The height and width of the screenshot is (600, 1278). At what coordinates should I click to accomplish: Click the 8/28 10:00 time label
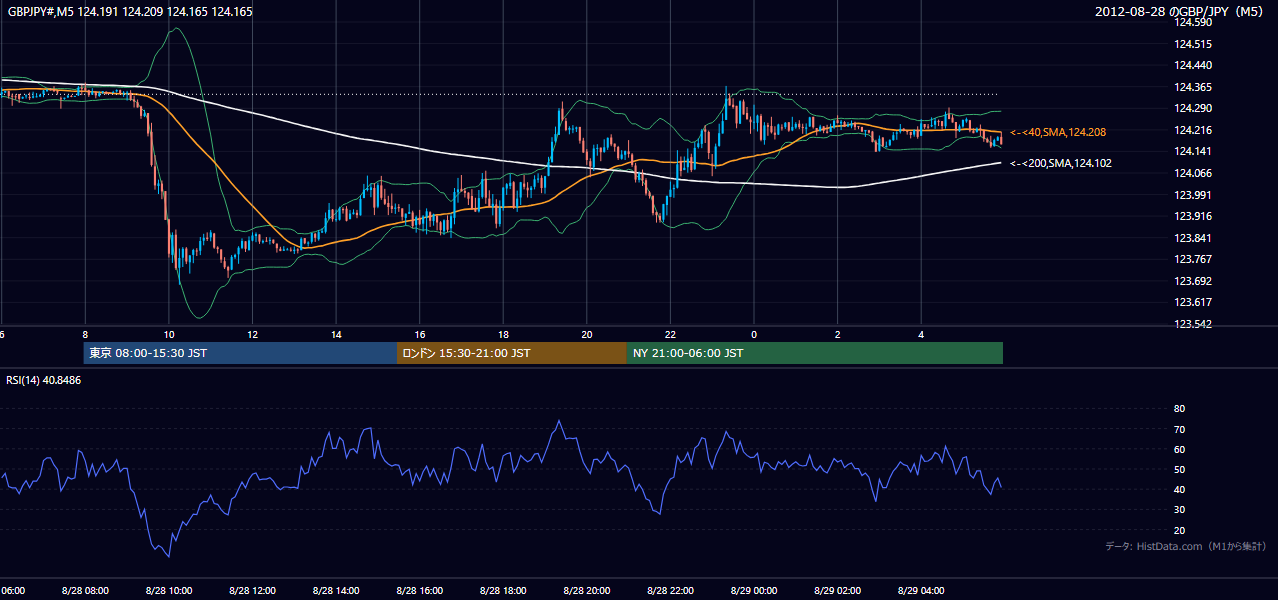pyautogui.click(x=169, y=591)
